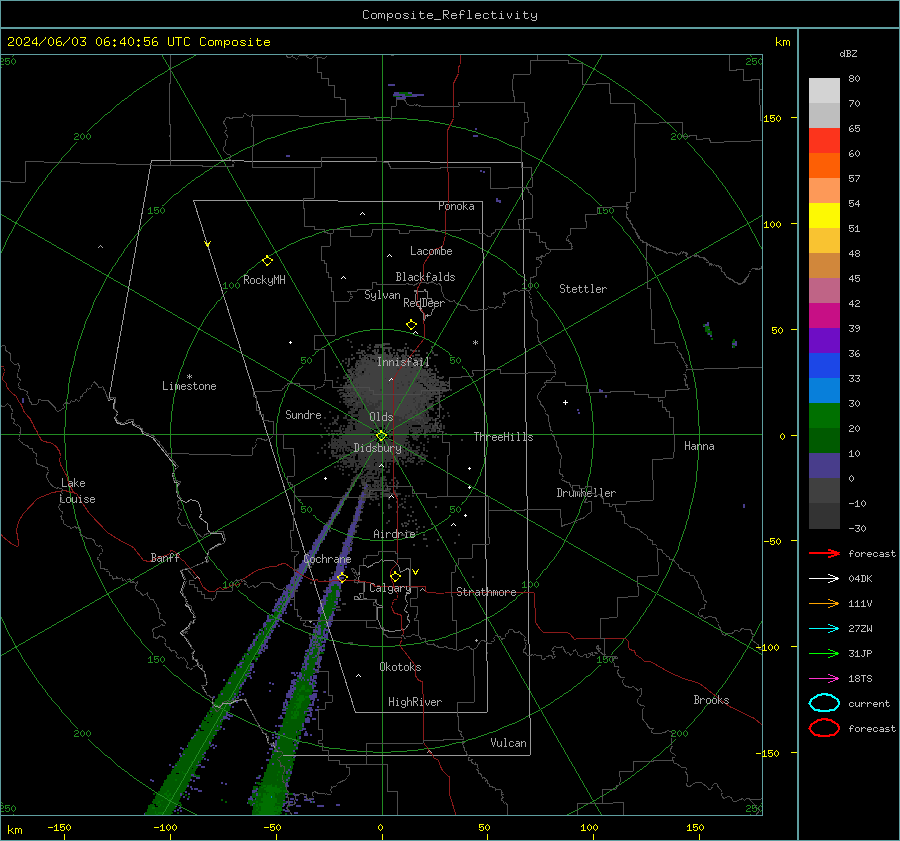900x841 pixels.
Task: Click the small echo at the top near north edge
Action: (x=408, y=95)
